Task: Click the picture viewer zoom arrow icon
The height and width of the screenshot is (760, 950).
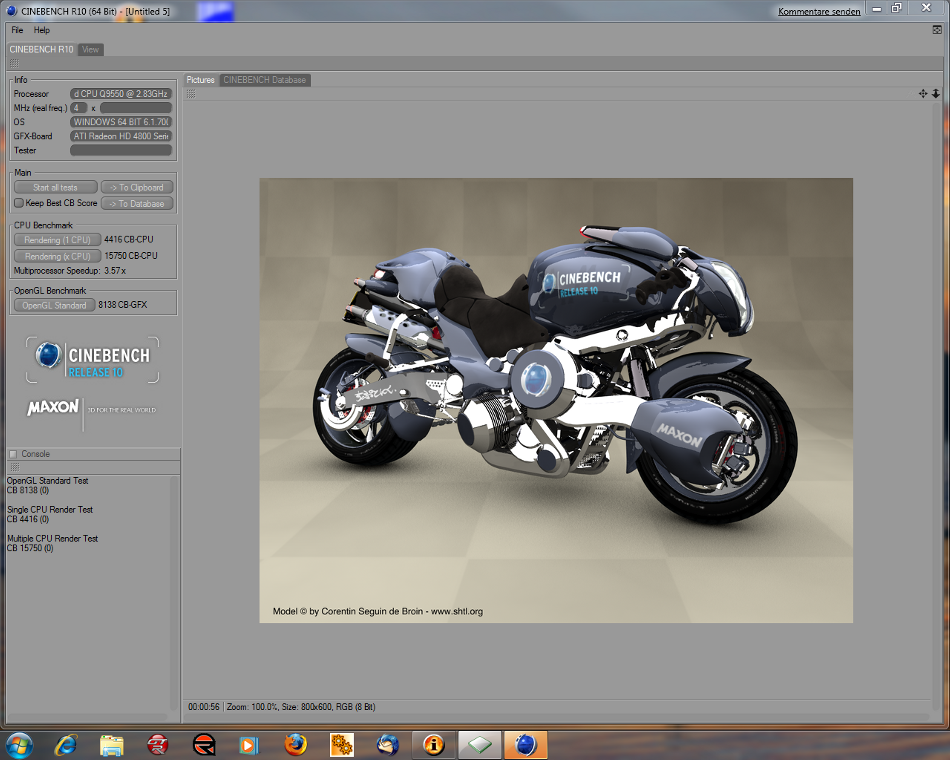Action: [x=936, y=93]
